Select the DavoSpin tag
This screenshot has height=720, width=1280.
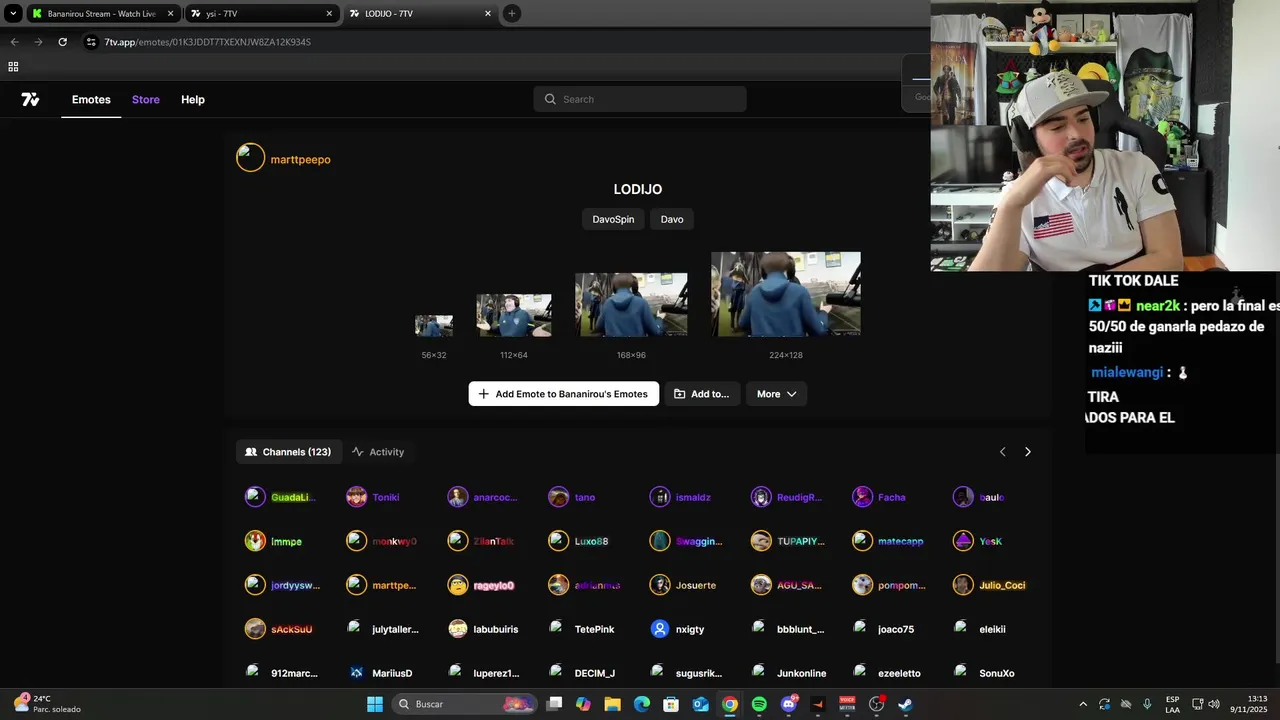[613, 219]
